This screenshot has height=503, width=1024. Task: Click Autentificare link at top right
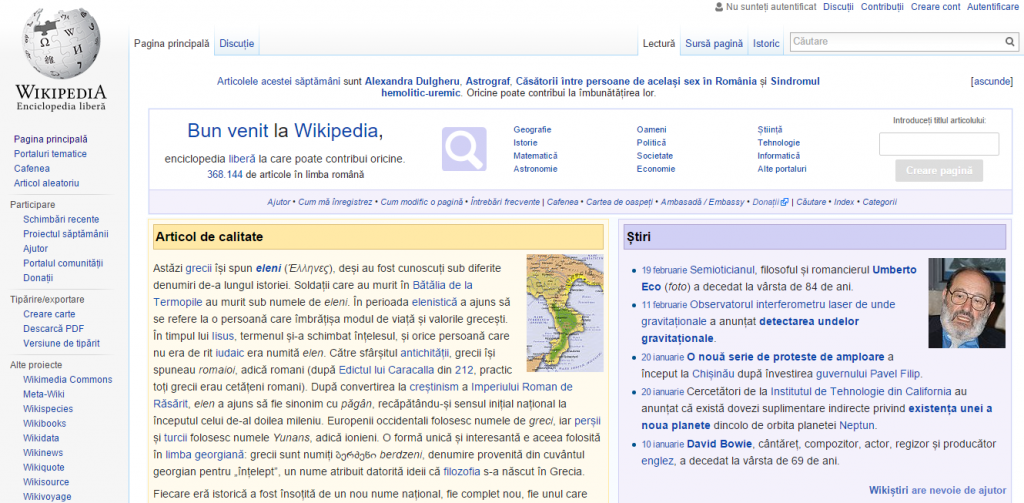[993, 7]
